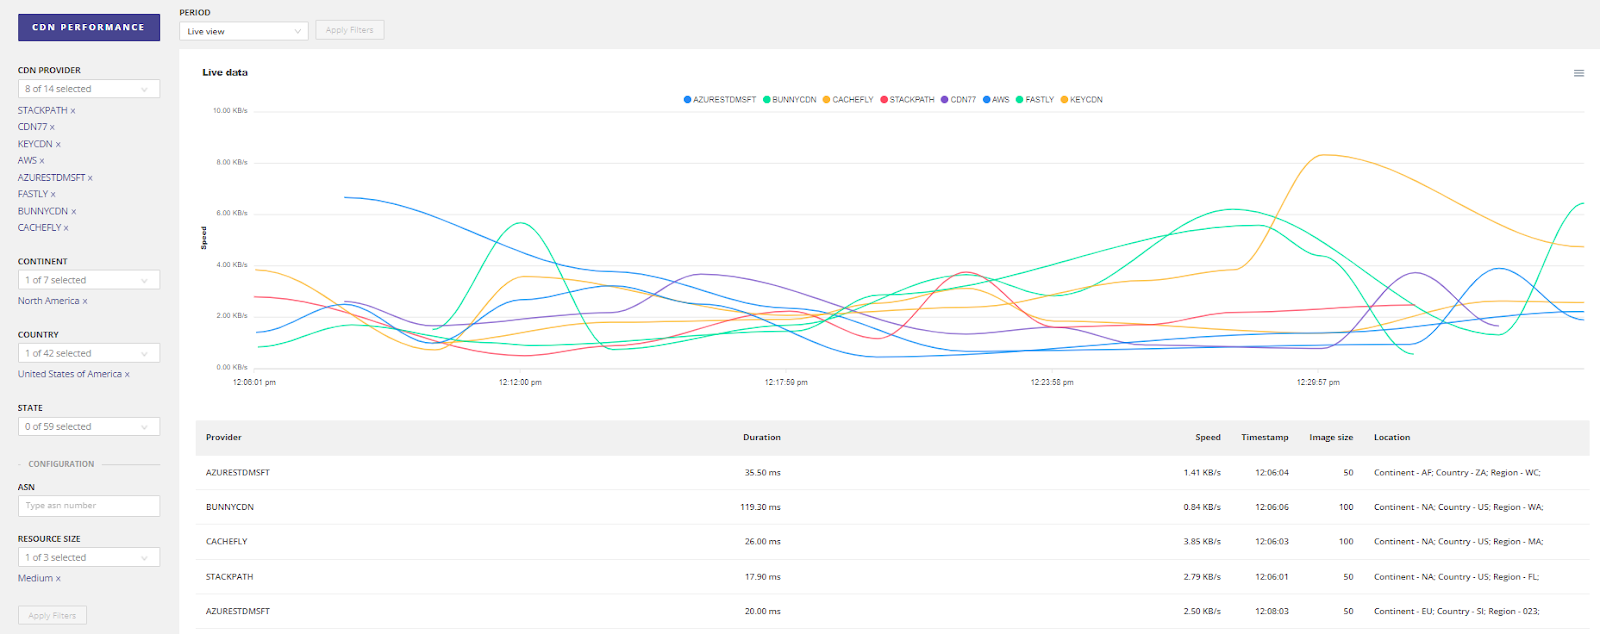Remove the North America continent filter

coord(85,301)
